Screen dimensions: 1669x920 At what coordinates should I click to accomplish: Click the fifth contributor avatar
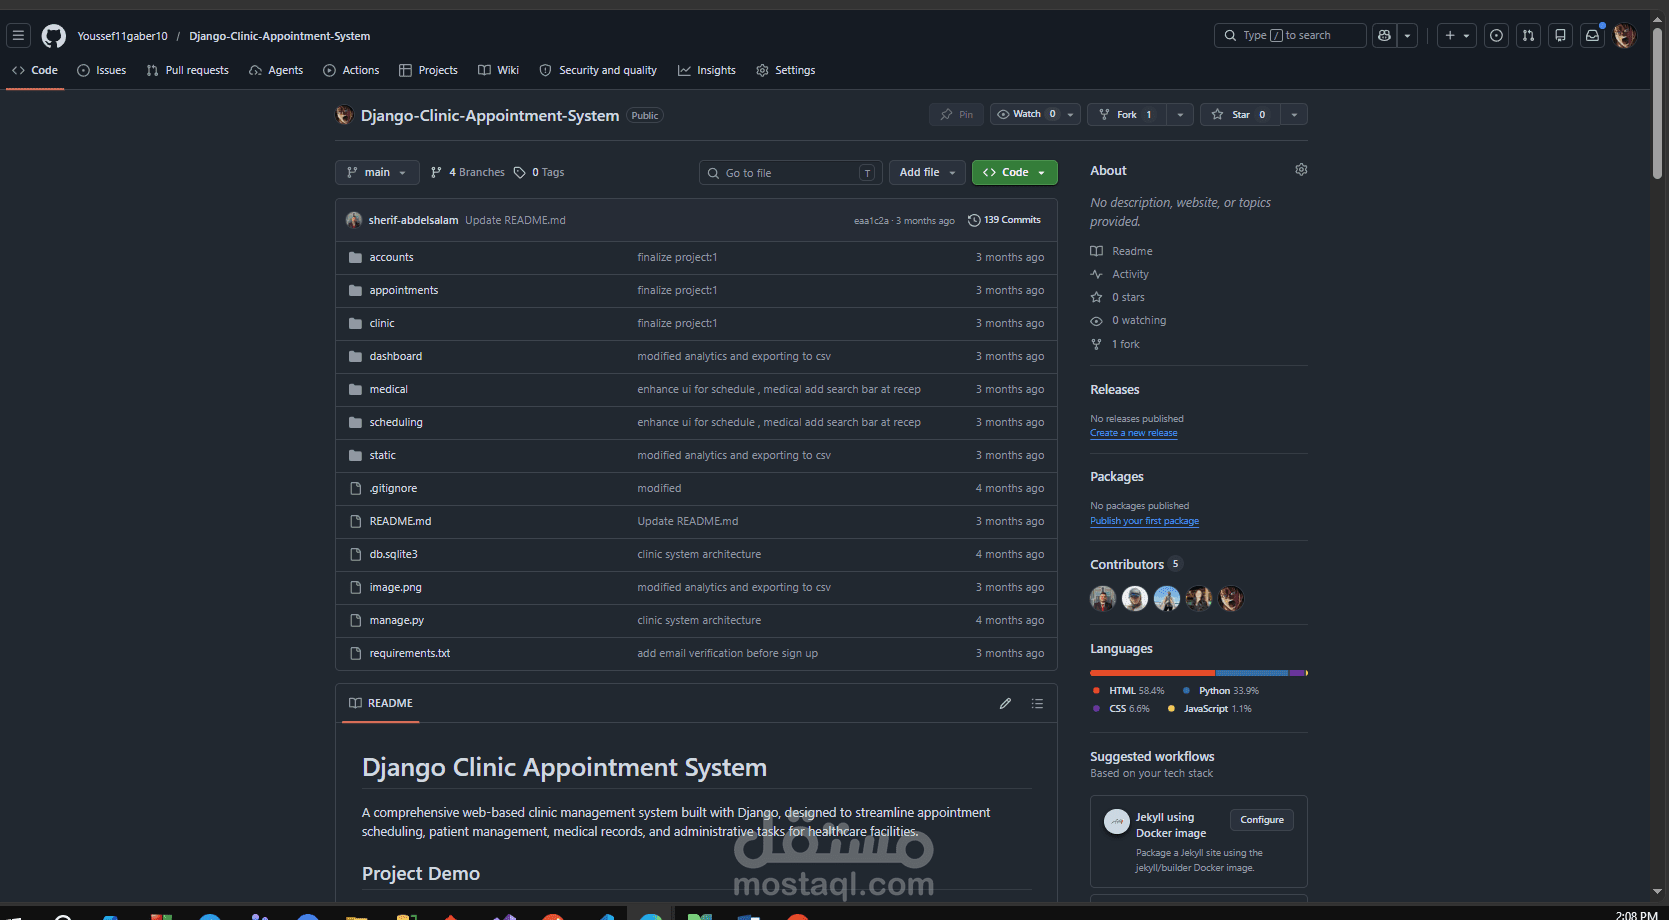coord(1231,598)
